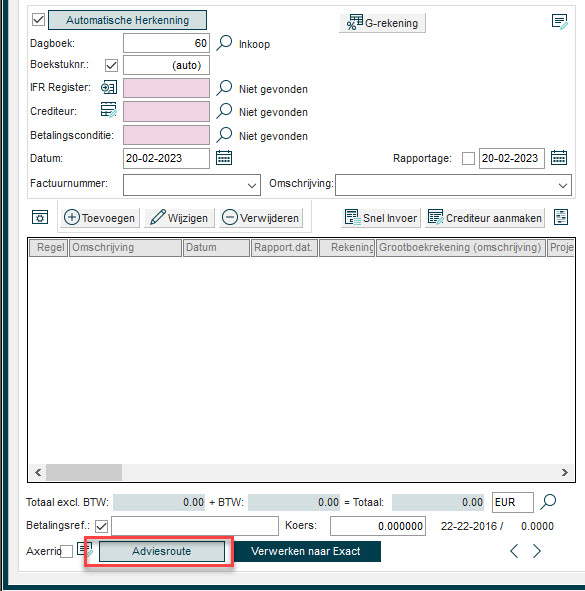585x591 pixels.
Task: Open the grid settings icon beside Toevoegen
Action: coord(40,217)
